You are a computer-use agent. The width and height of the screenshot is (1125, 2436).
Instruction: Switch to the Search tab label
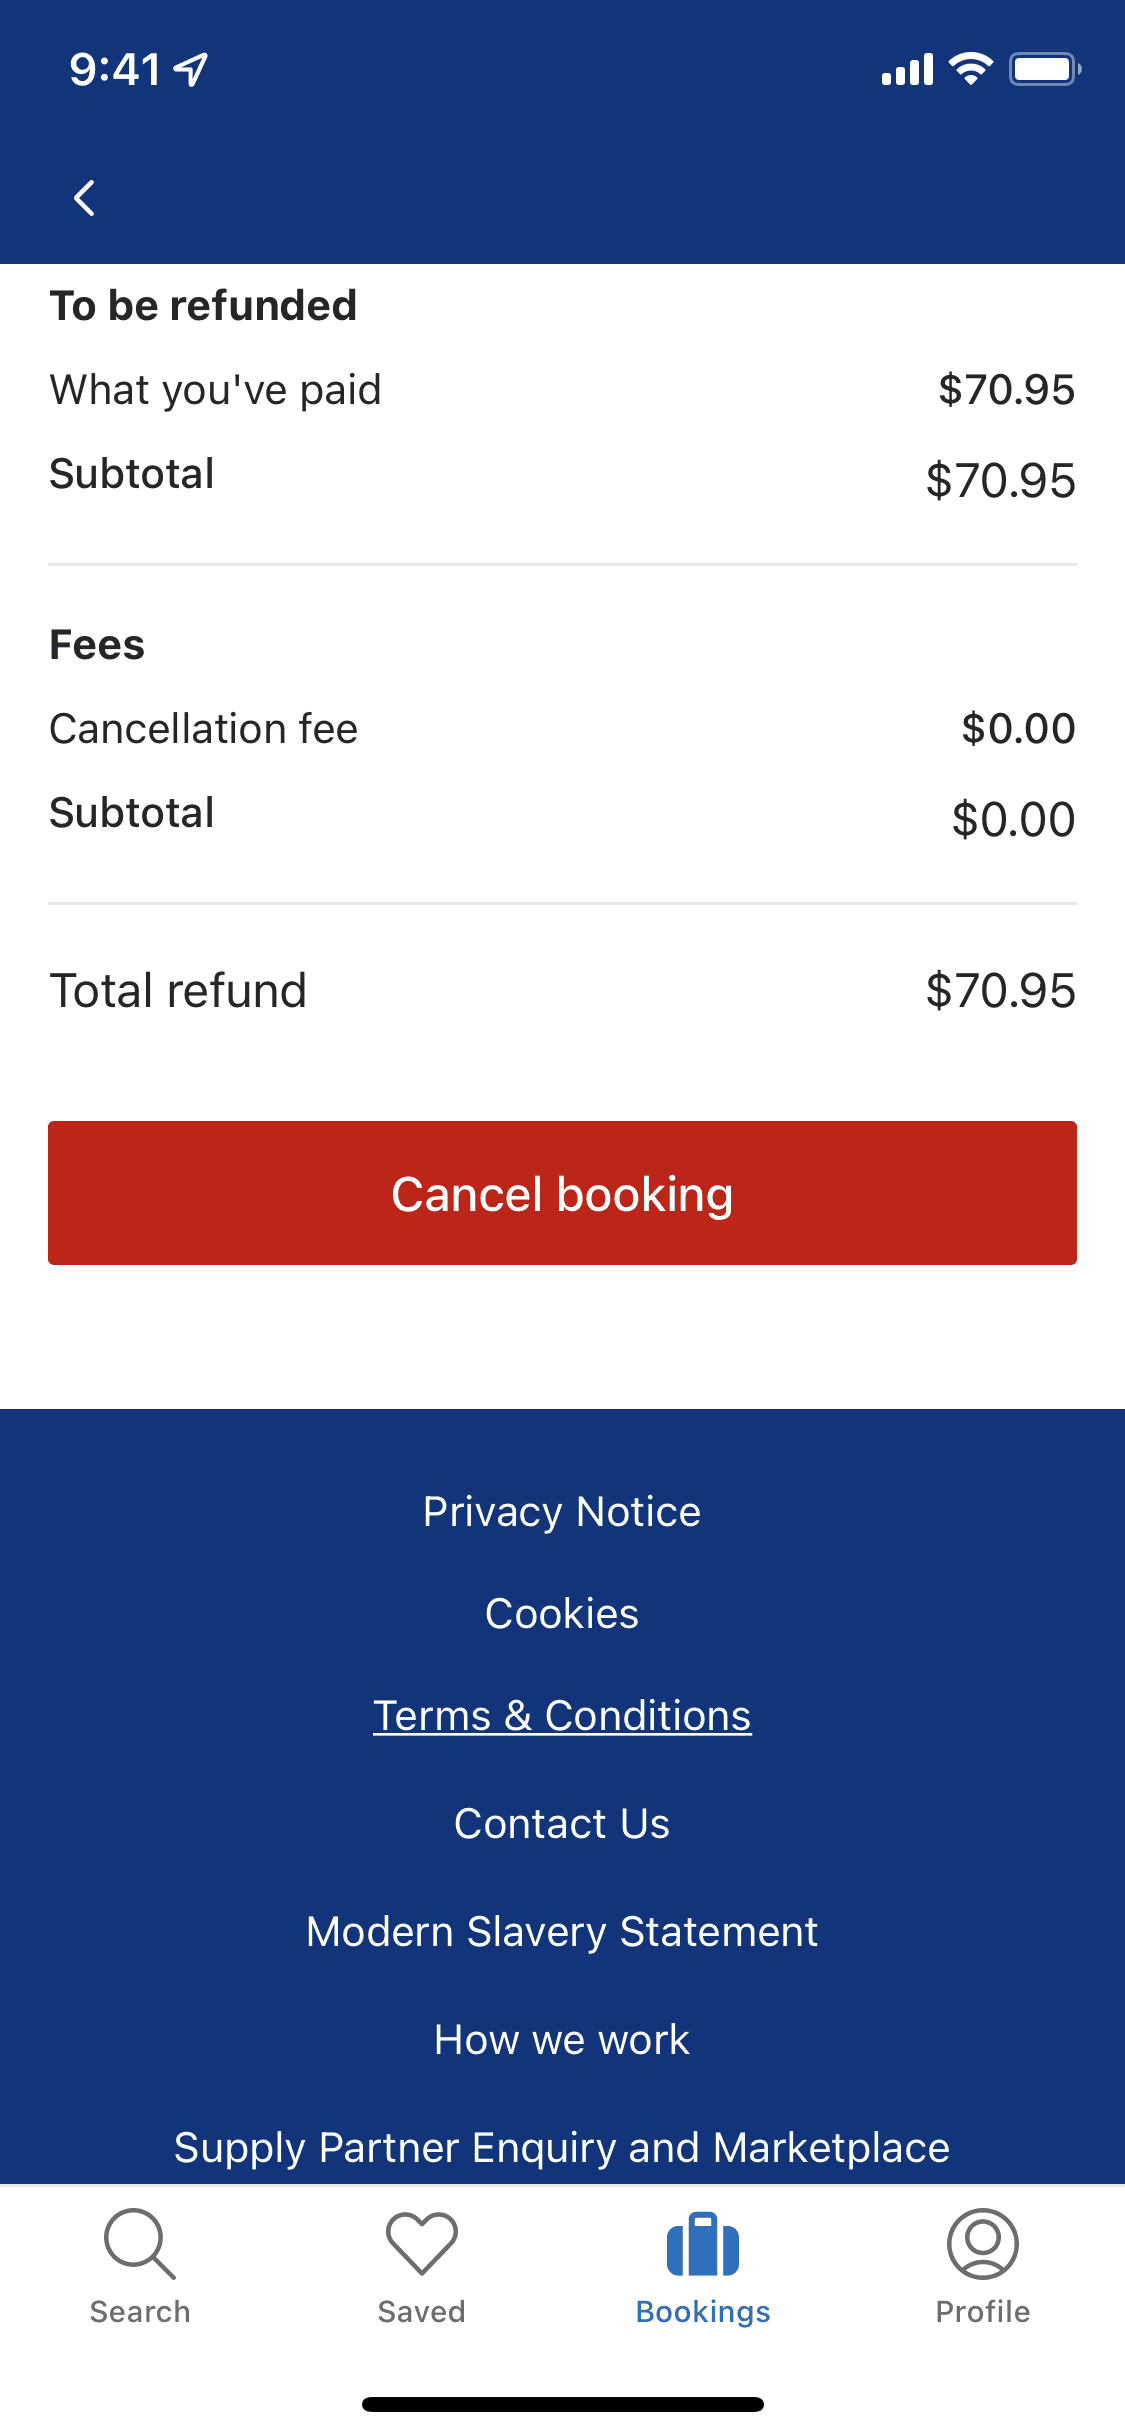coord(140,2312)
